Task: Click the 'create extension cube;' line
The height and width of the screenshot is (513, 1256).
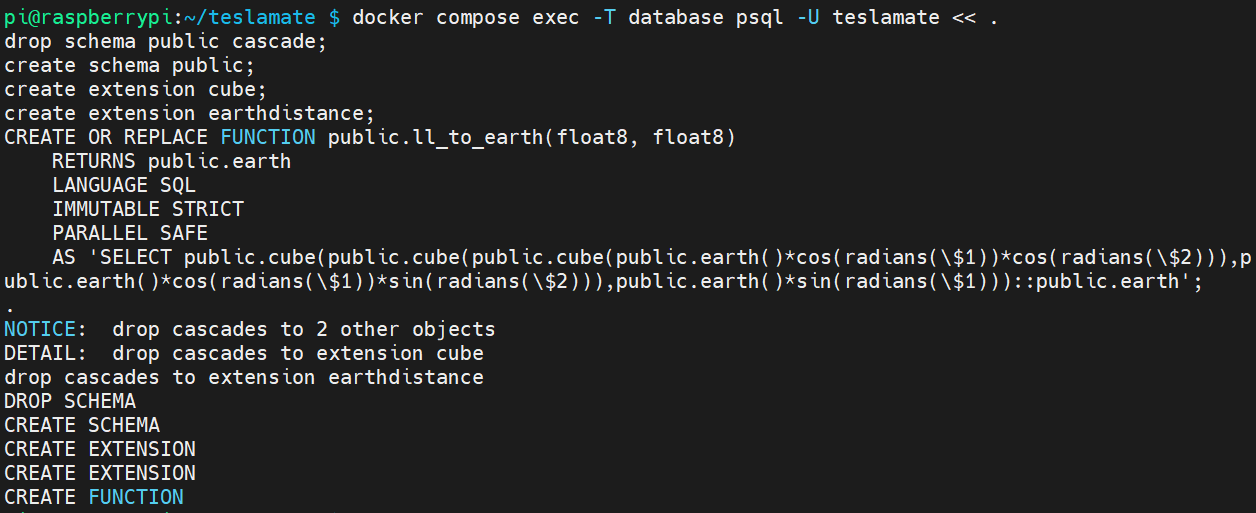Action: point(135,89)
